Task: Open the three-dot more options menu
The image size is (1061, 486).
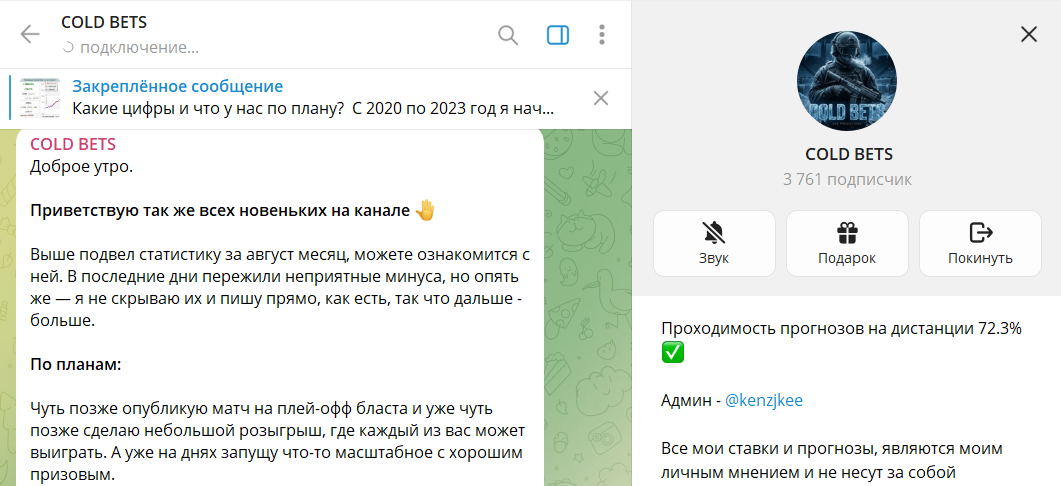Action: tap(602, 35)
